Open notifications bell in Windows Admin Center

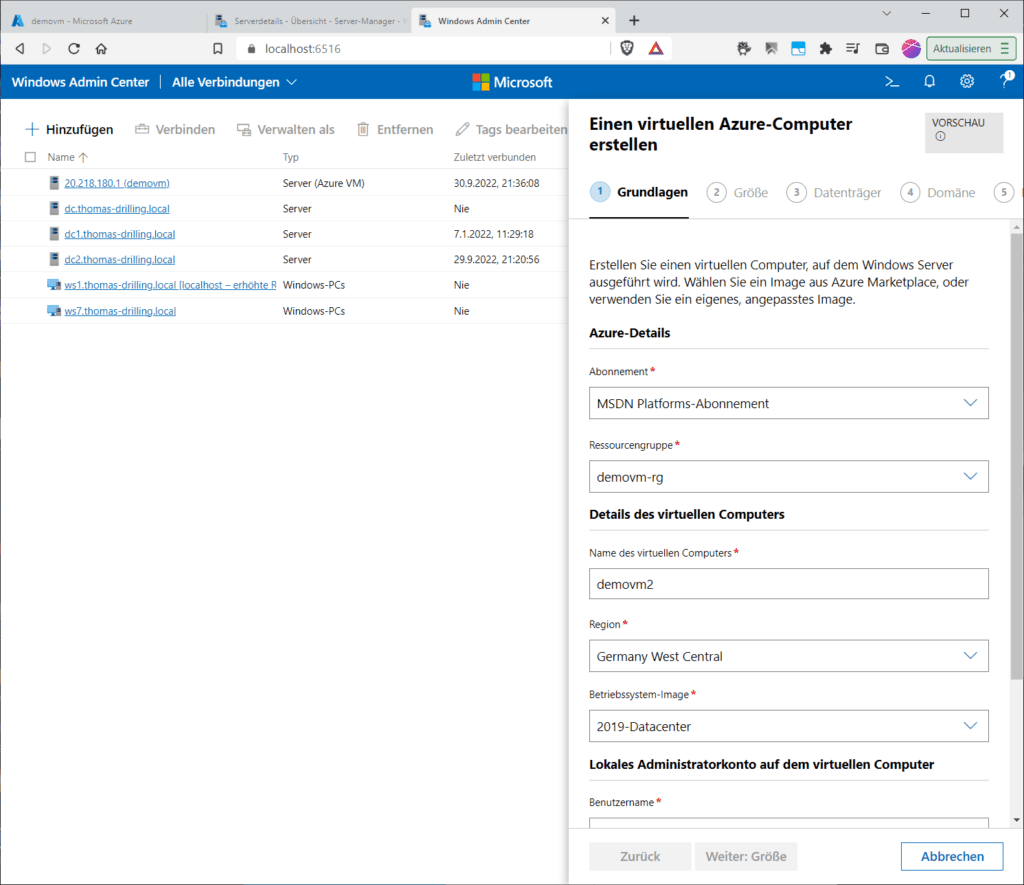[x=929, y=82]
